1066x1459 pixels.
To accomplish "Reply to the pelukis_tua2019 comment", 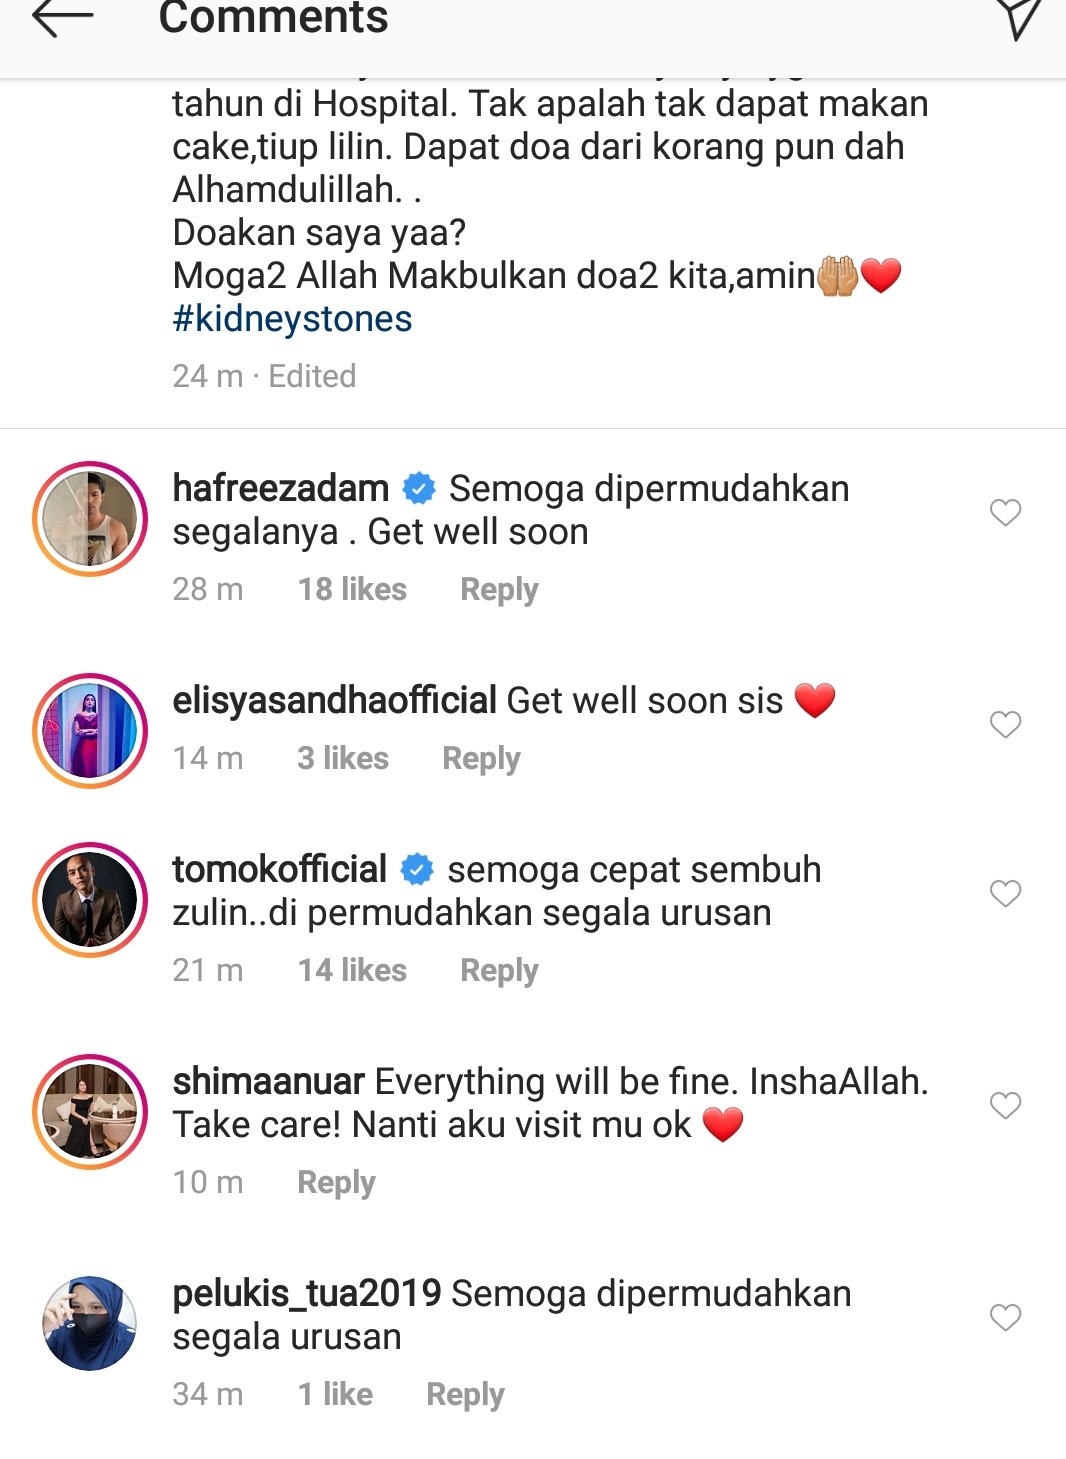I will 465,1395.
